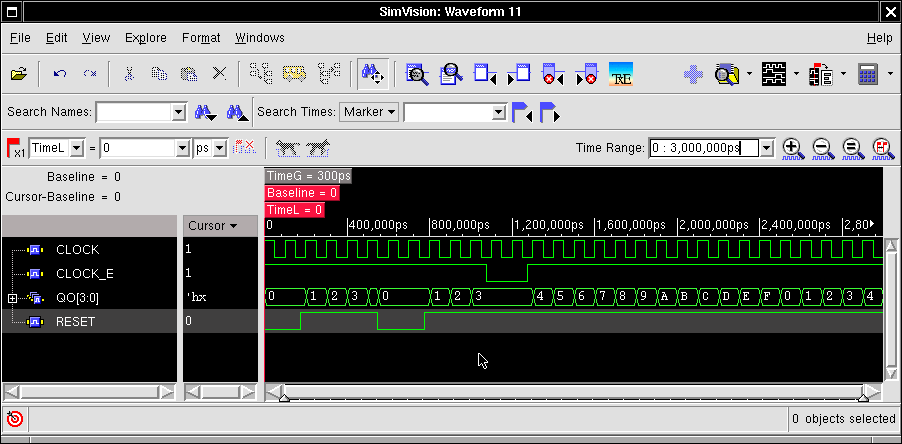The width and height of the screenshot is (902, 444).
Task: Click the TimeL = 0 cursor flag
Action: [x=295, y=210]
